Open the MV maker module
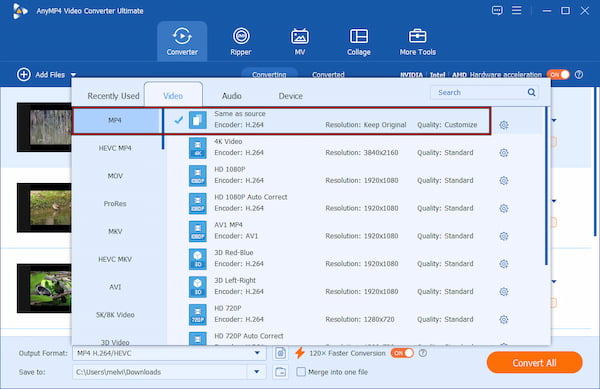 (x=300, y=41)
